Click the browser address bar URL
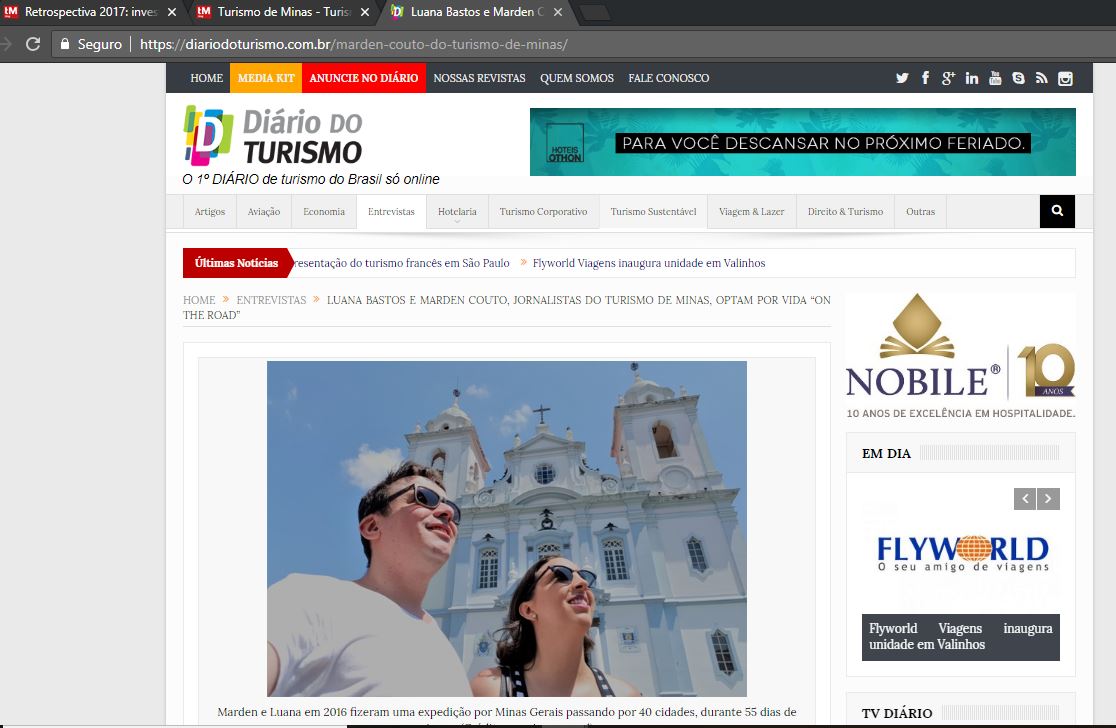The height and width of the screenshot is (728, 1116). [x=354, y=44]
